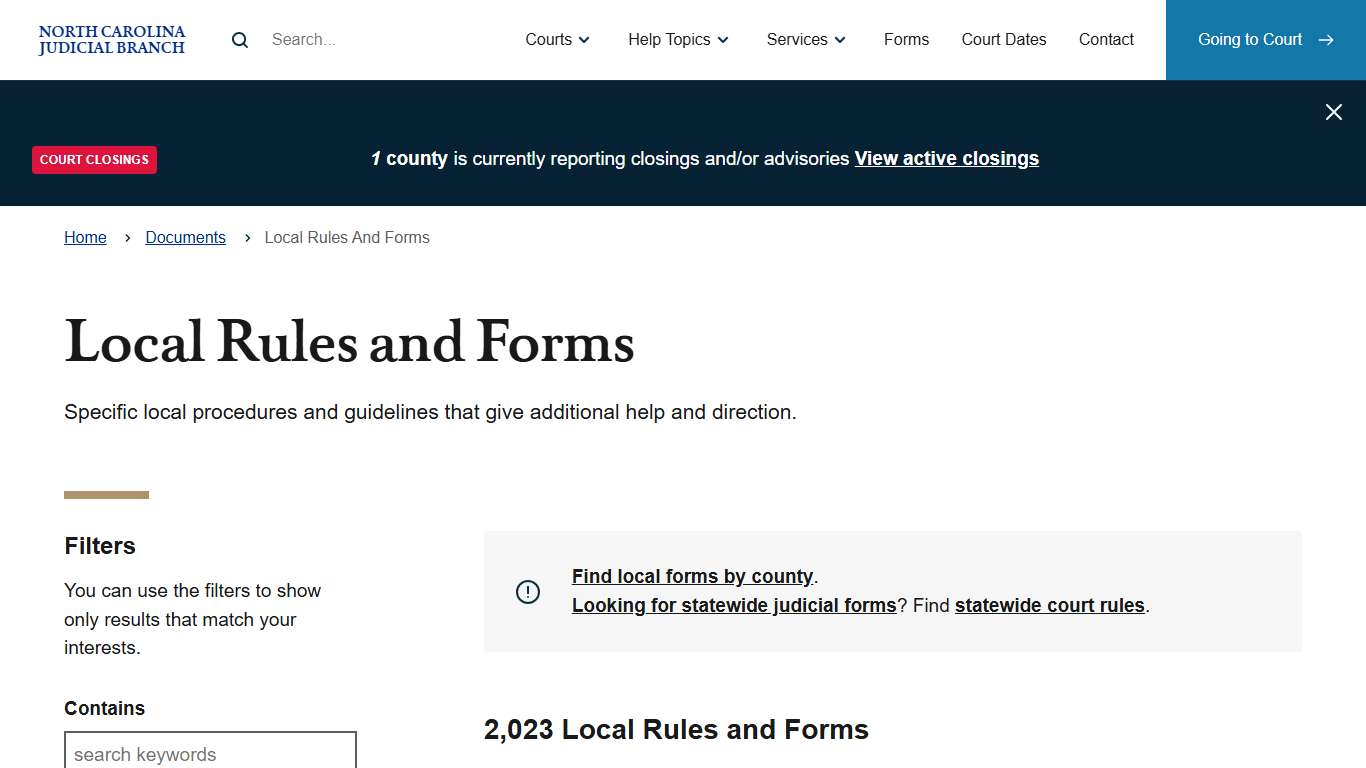Select the Forms menu item
This screenshot has width=1366, height=768.
(x=906, y=39)
